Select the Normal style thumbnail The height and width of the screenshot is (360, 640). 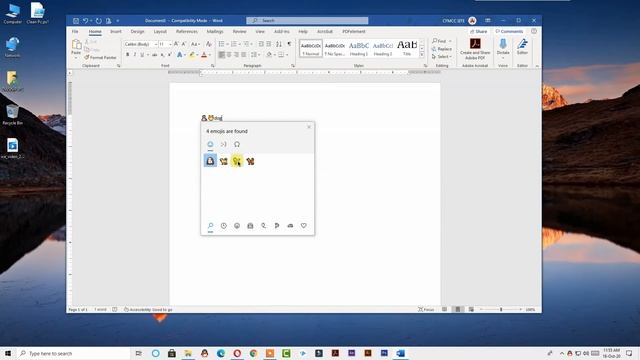tap(311, 48)
